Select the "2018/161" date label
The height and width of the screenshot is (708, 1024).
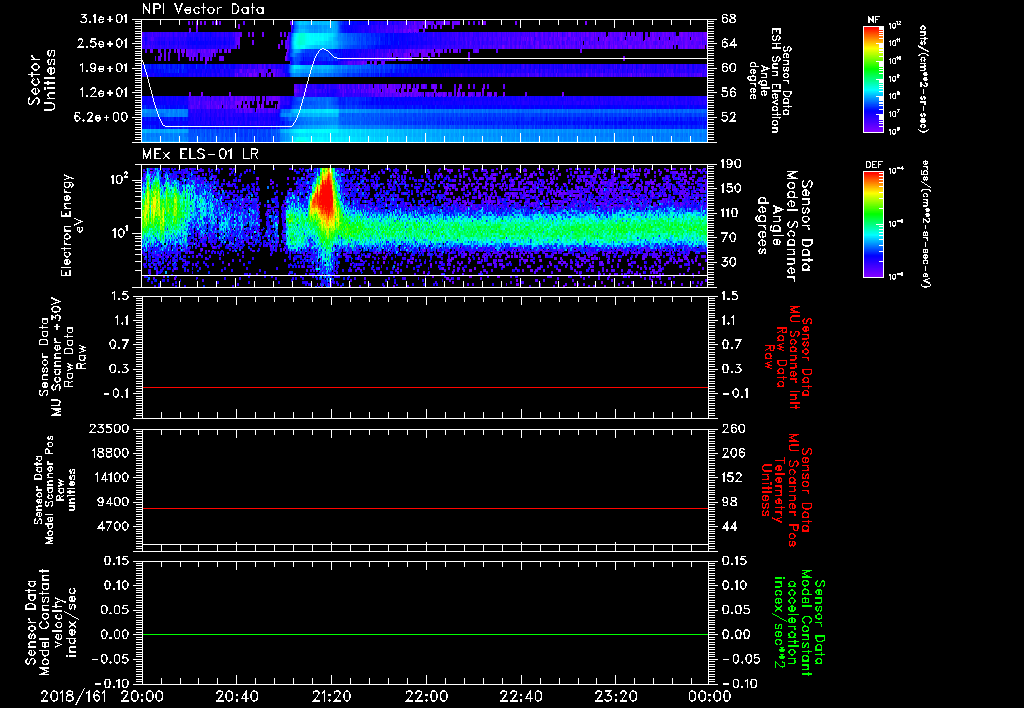(73, 696)
